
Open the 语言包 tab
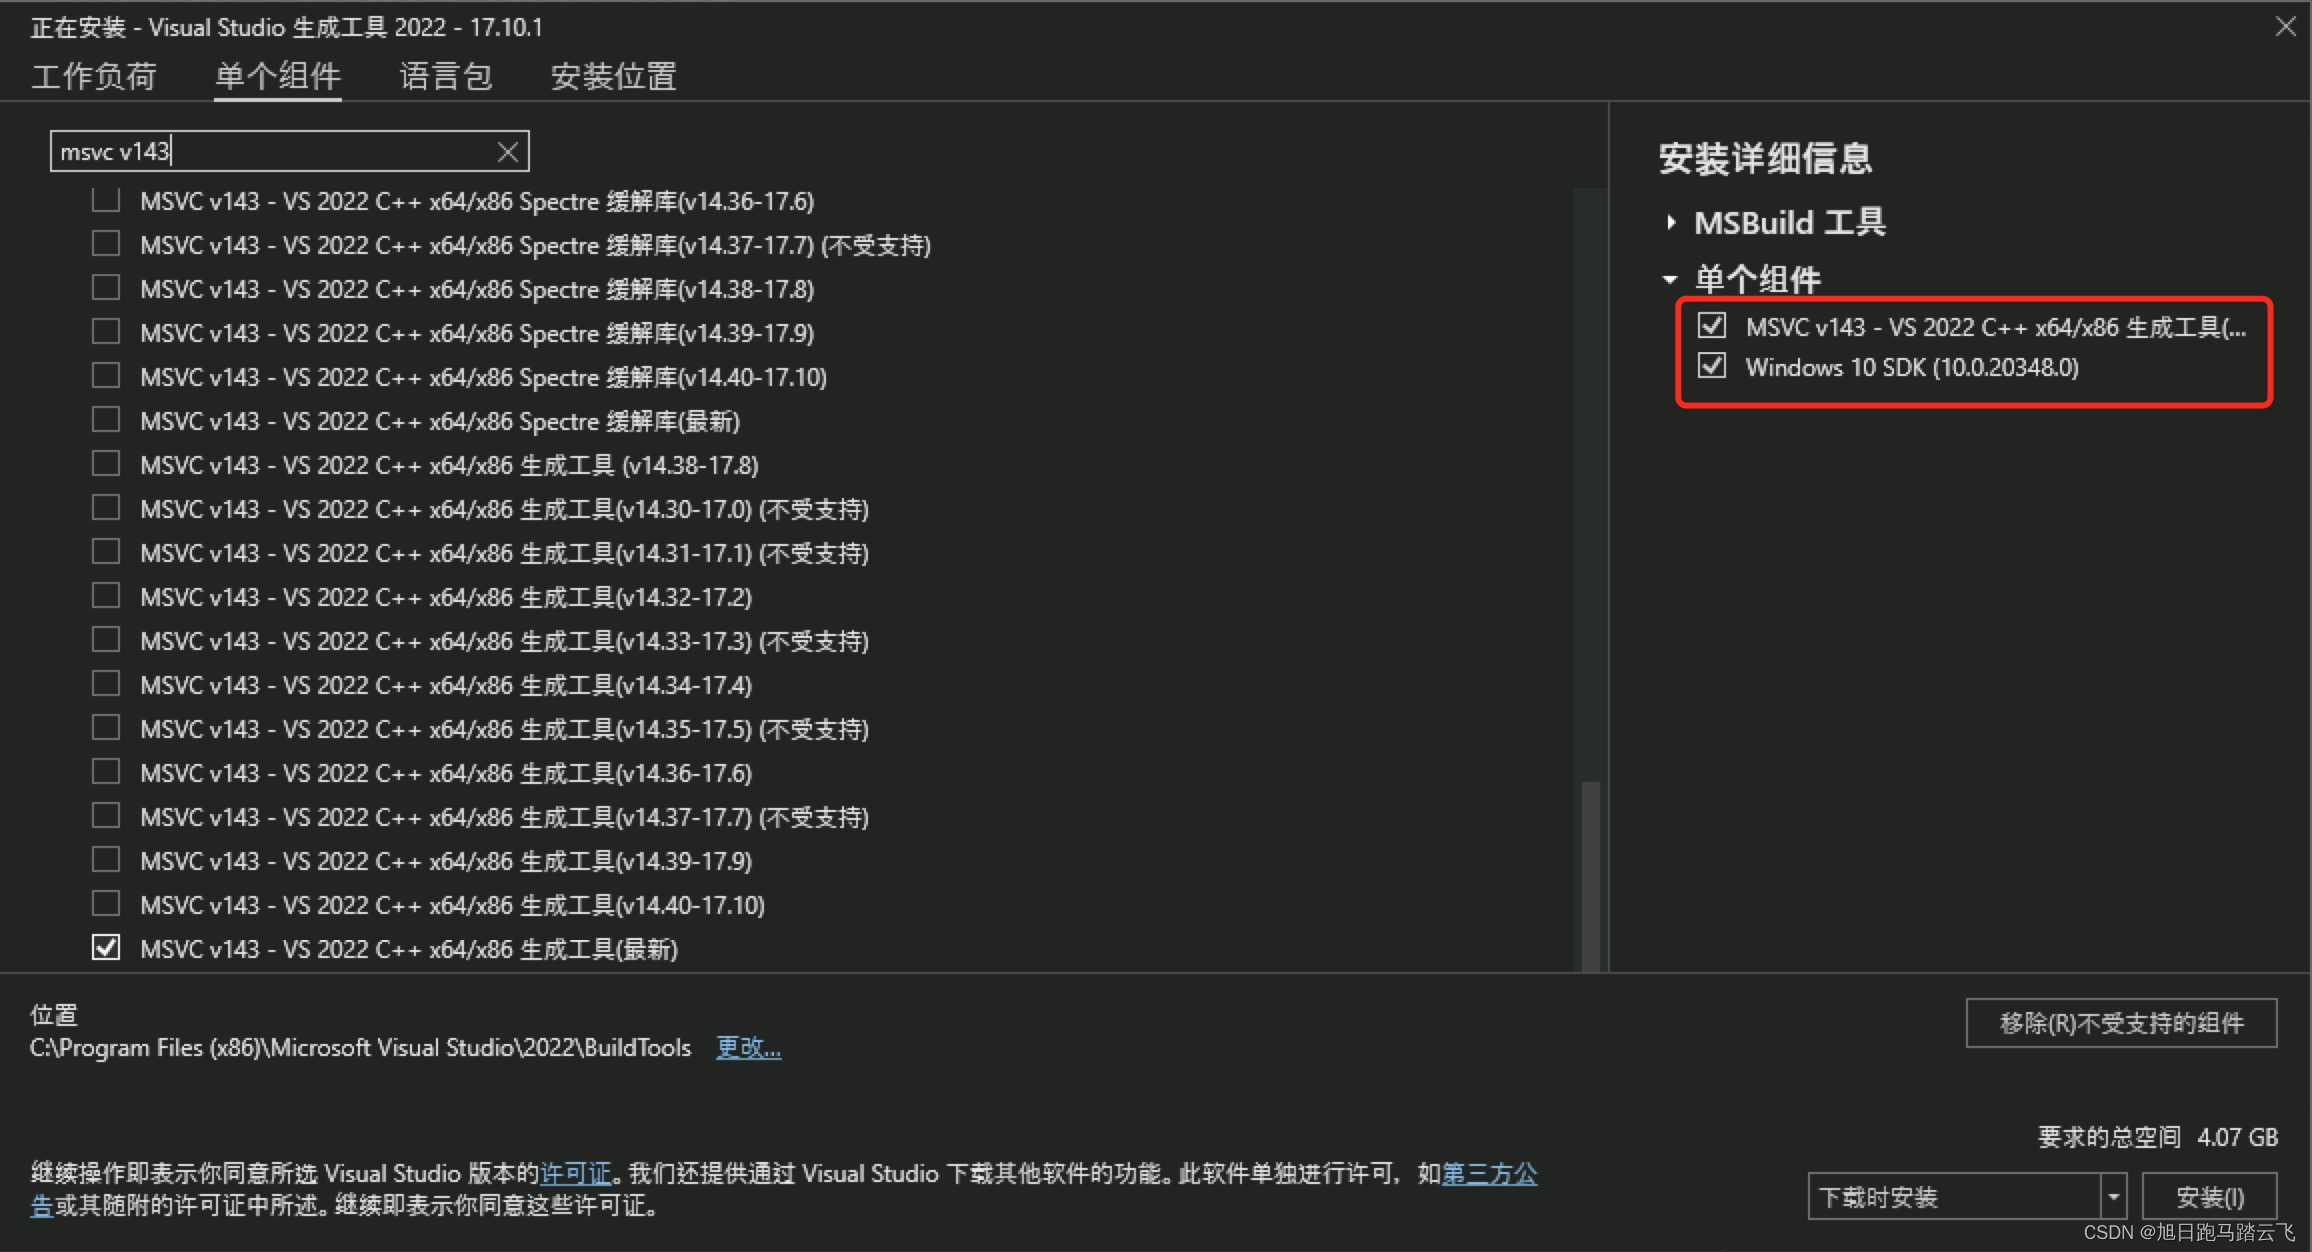pos(446,76)
